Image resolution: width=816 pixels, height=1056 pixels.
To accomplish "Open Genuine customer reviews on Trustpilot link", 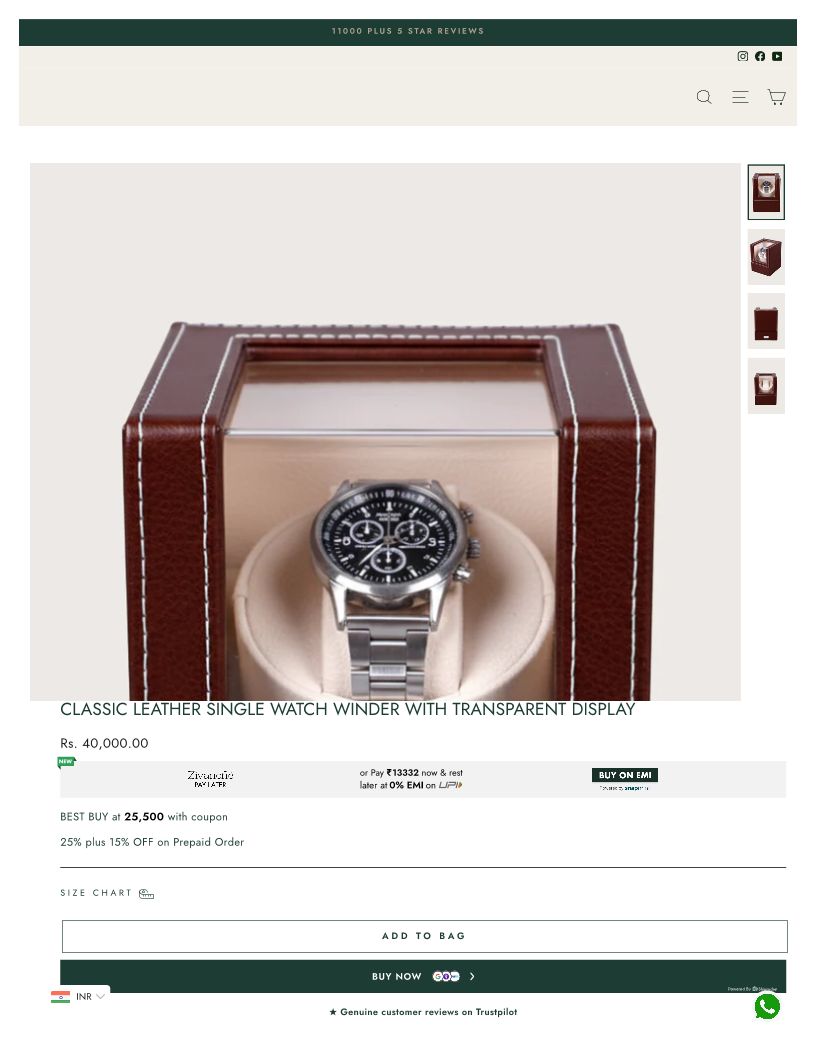I will (423, 1012).
